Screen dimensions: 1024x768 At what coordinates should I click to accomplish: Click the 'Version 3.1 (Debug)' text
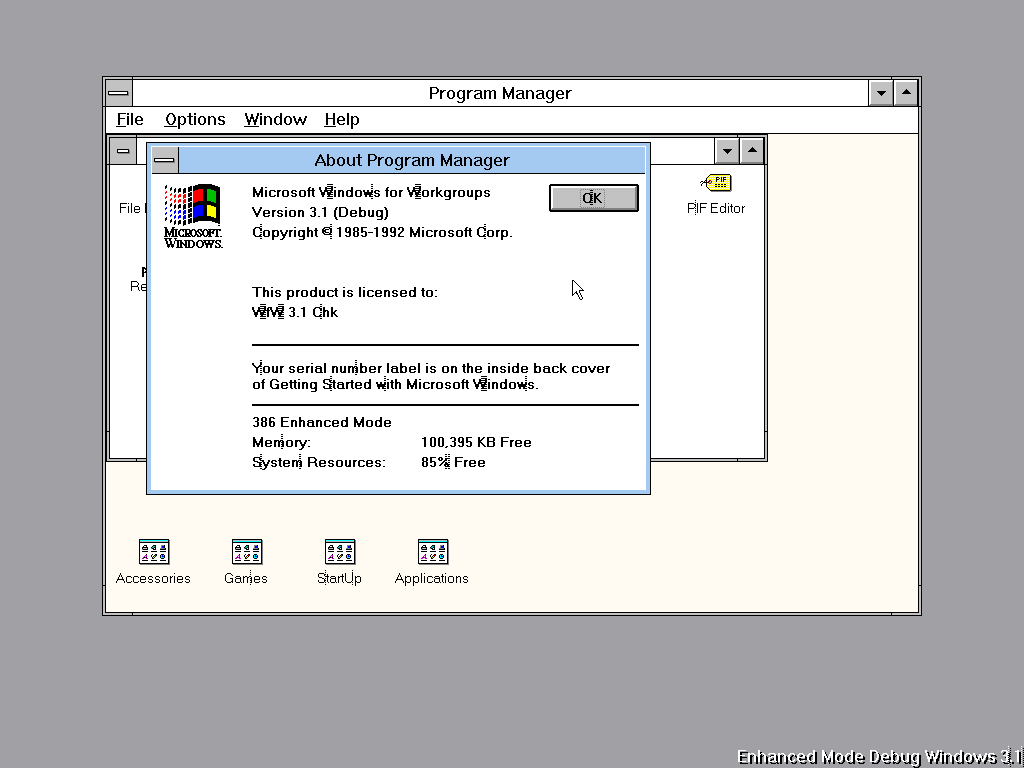click(320, 212)
